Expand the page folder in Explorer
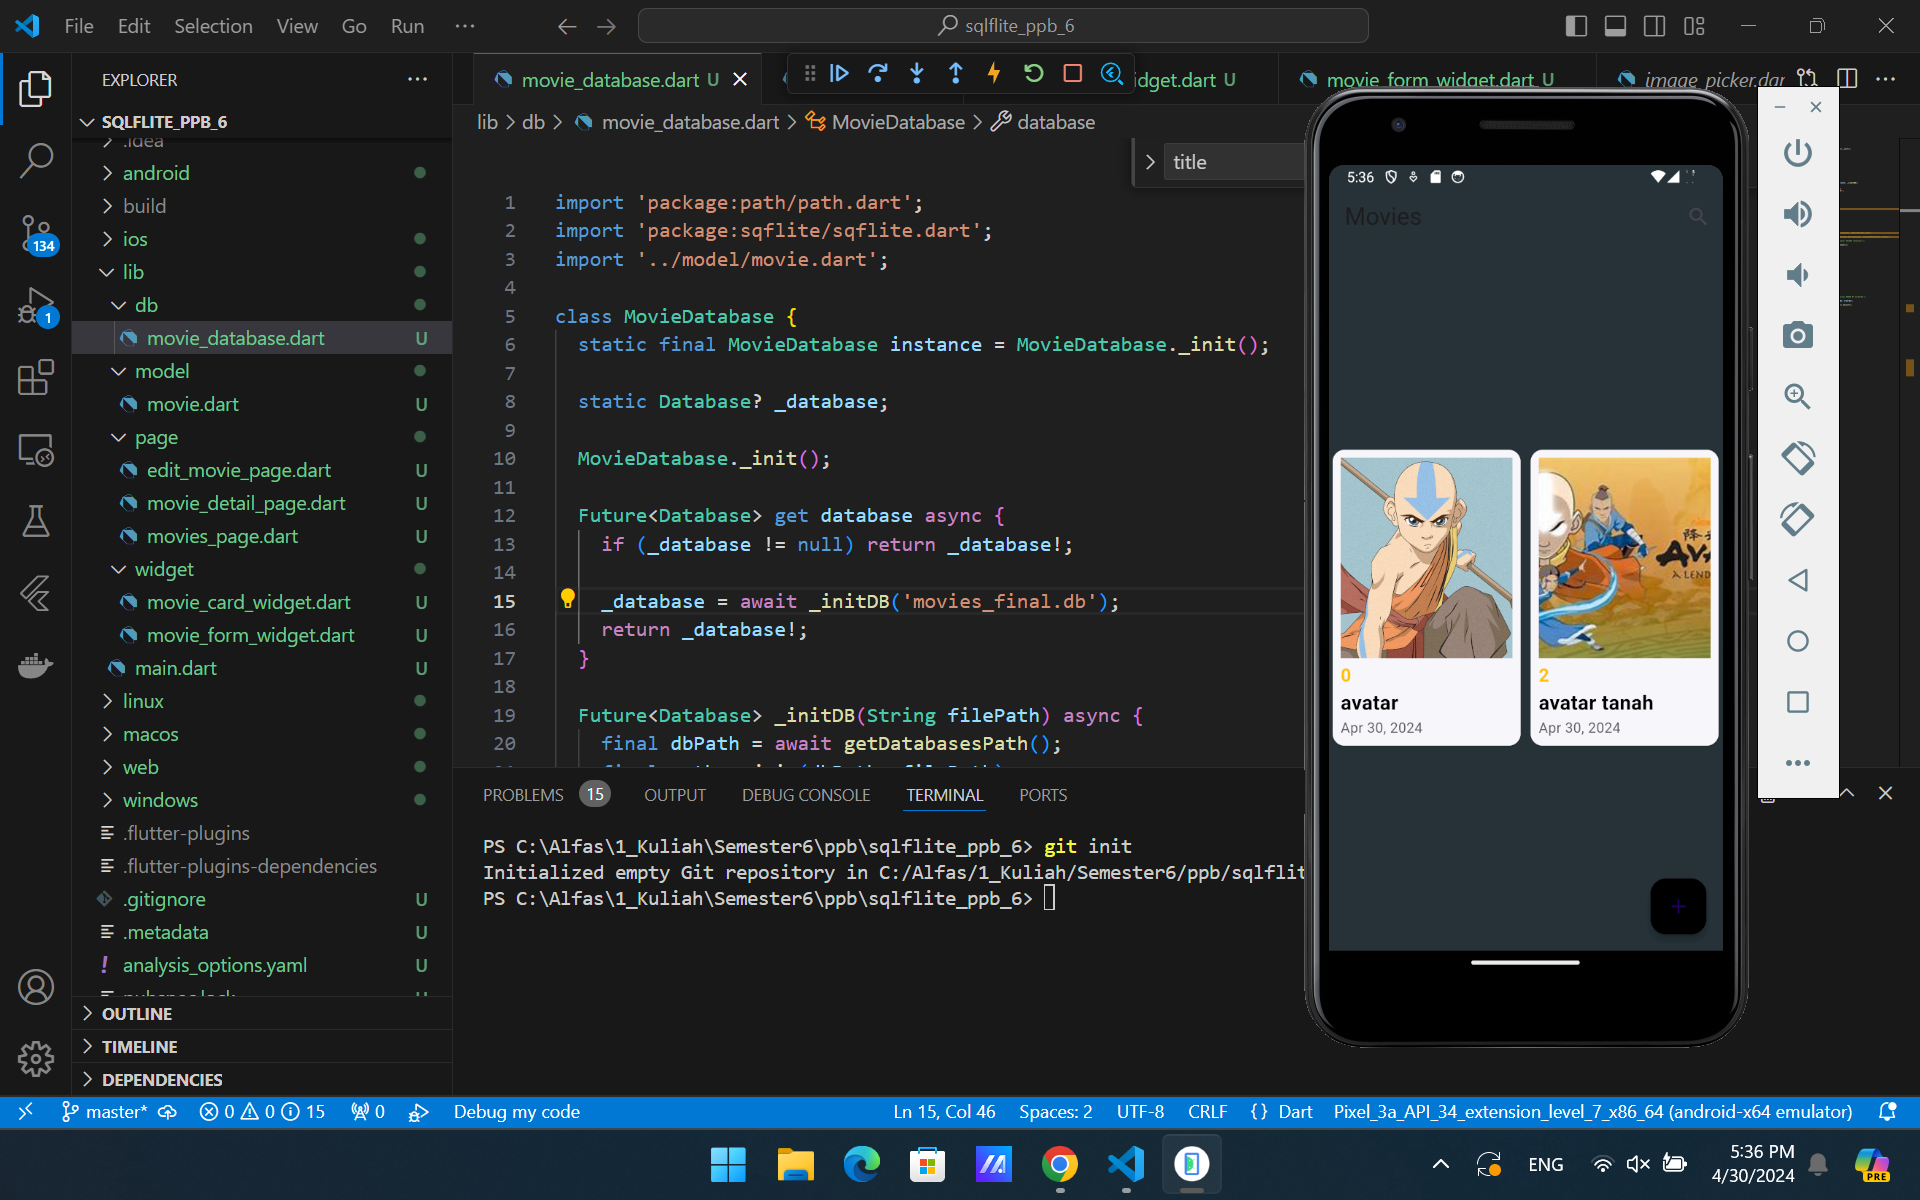Viewport: 1920px width, 1200px height. [155, 437]
